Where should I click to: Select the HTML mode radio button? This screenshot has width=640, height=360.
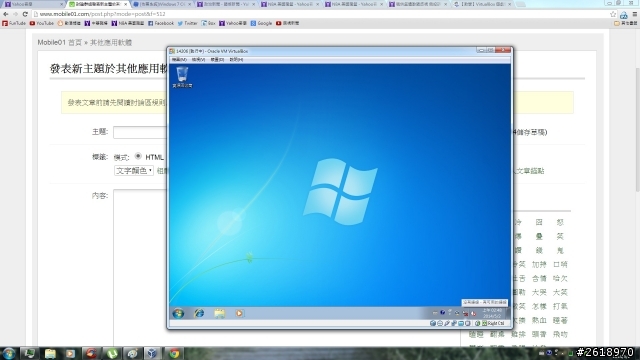pos(138,156)
